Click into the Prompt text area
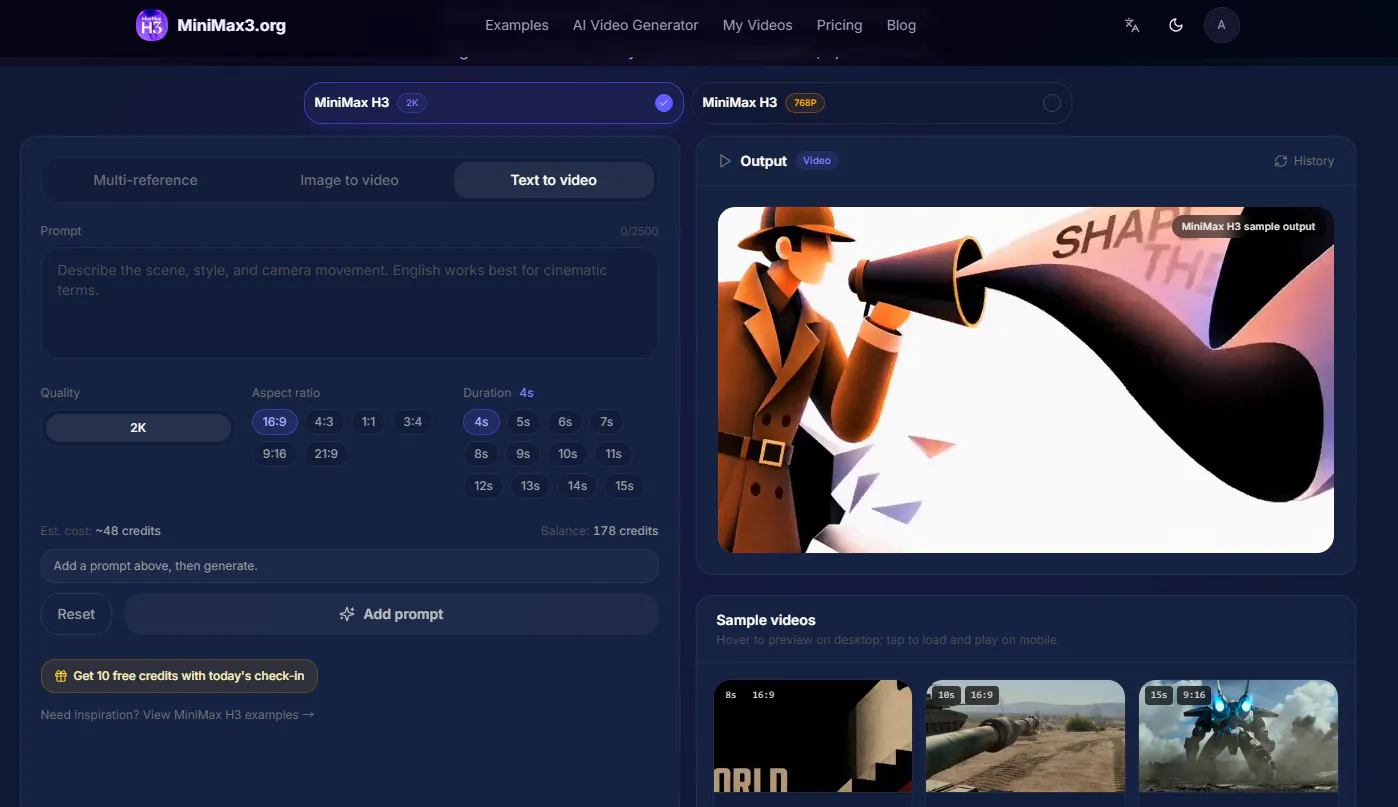This screenshot has height=807, width=1398. tap(349, 303)
